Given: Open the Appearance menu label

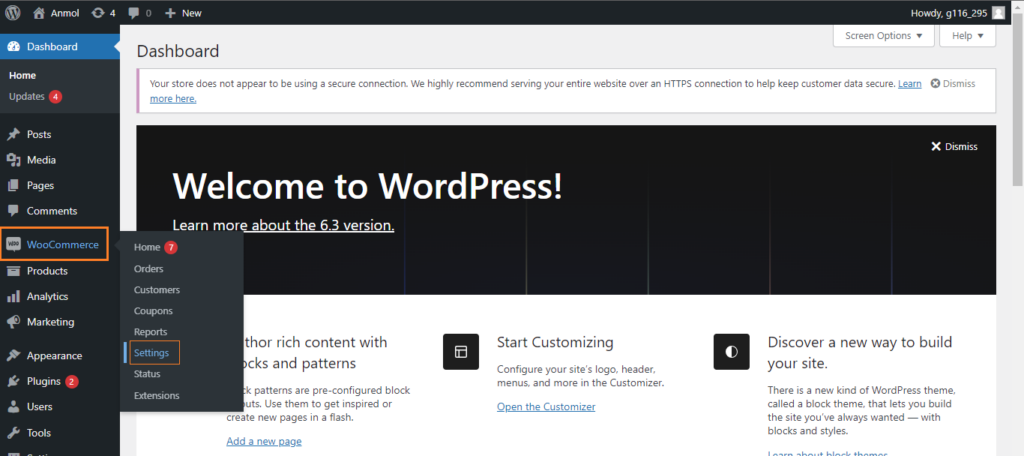Looking at the screenshot, I should coord(54,356).
